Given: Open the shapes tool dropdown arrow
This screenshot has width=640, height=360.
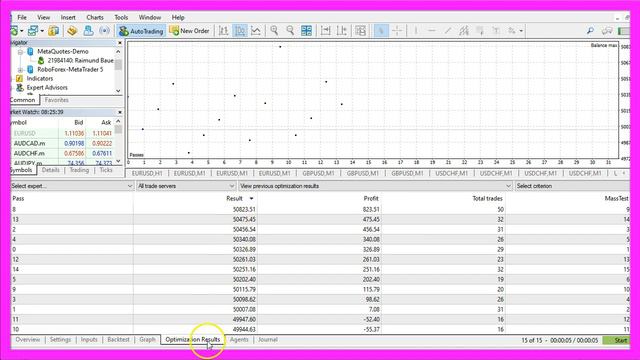Looking at the screenshot, I should pyautogui.click(x=521, y=31).
